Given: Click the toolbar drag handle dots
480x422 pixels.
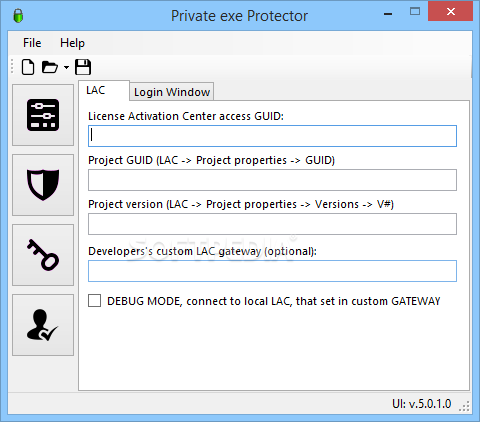Looking at the screenshot, I should click(12, 66).
